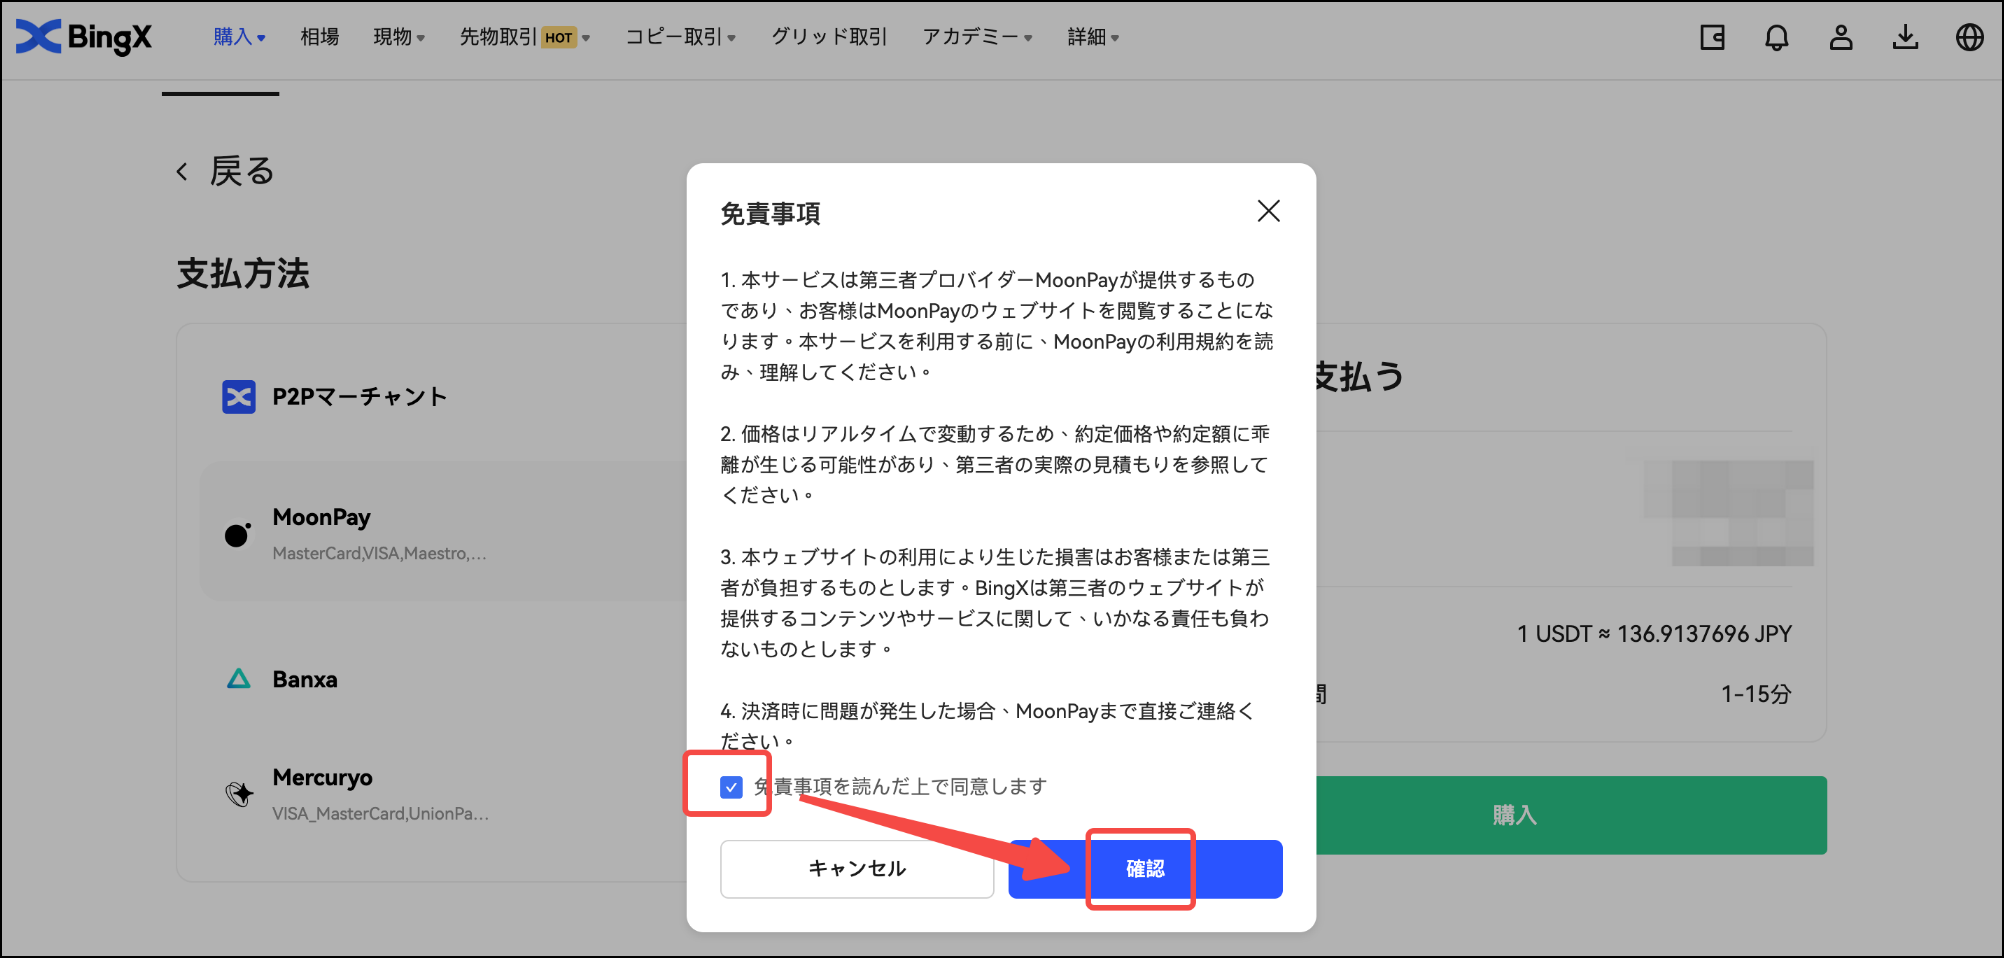Select the Mercuryo payment method
Viewport: 2005px width, 959px height.
pos(445,795)
